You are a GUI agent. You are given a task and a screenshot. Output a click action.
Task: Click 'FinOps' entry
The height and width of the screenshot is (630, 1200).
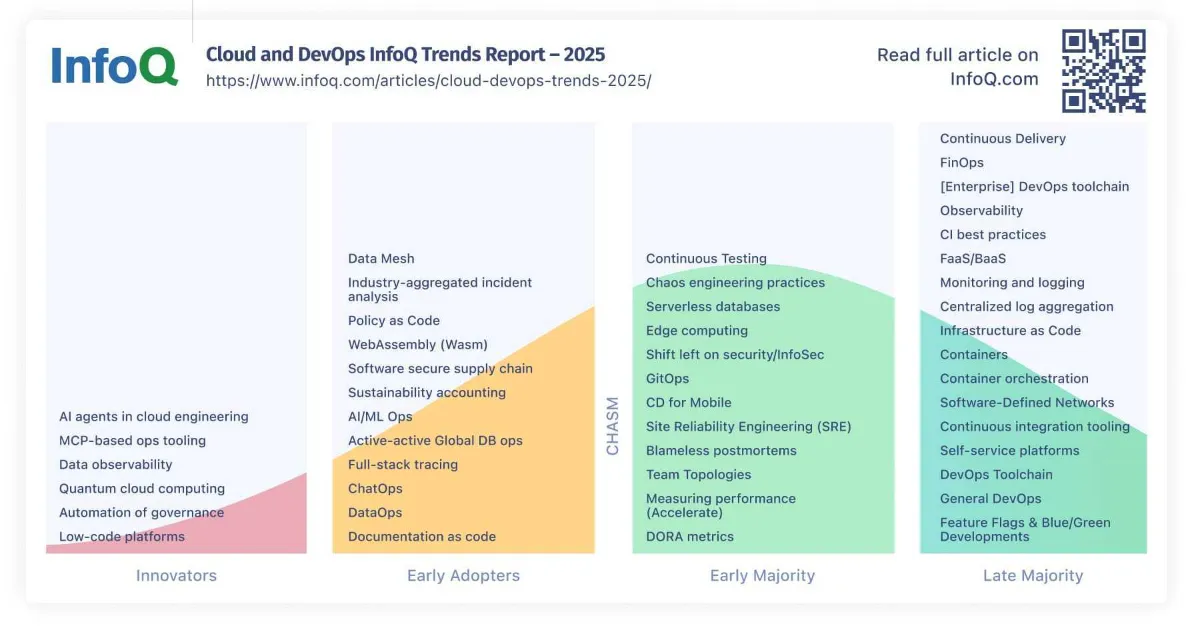(x=962, y=163)
